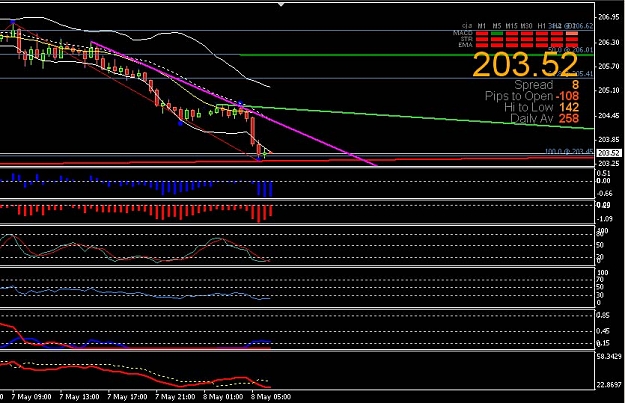Click the green MACD M5 signal cell

(497, 33)
